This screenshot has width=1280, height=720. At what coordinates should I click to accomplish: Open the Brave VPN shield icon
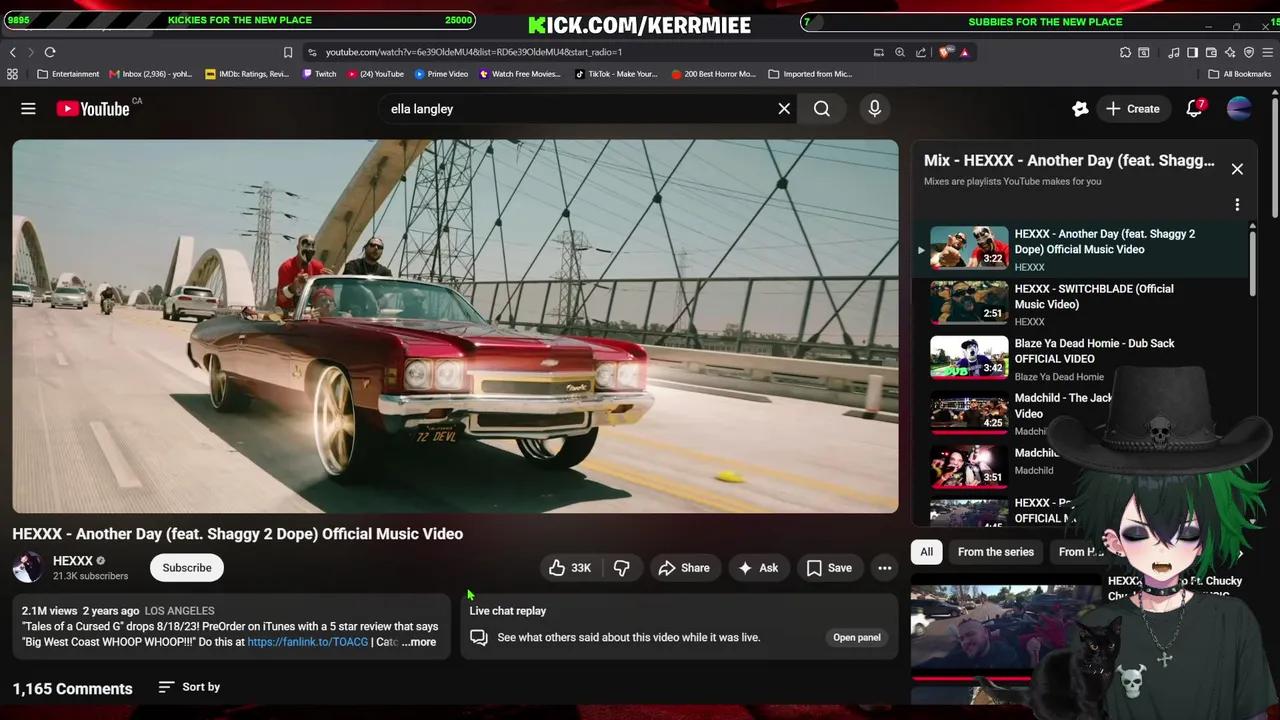pos(1249,52)
